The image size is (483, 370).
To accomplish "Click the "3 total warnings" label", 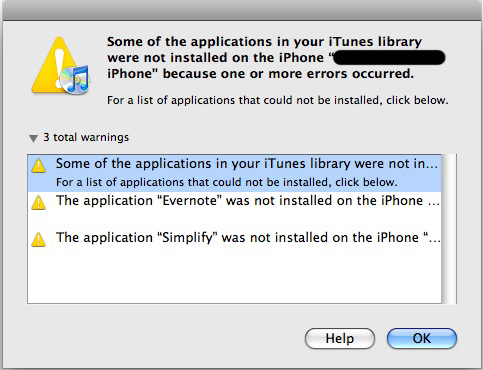I will pyautogui.click(x=86, y=137).
